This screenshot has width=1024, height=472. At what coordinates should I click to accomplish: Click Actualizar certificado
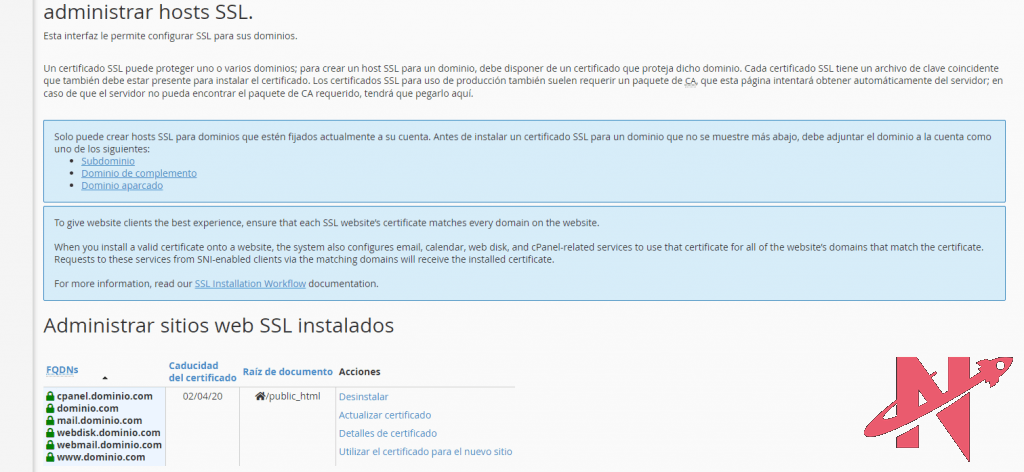pyautogui.click(x=385, y=414)
